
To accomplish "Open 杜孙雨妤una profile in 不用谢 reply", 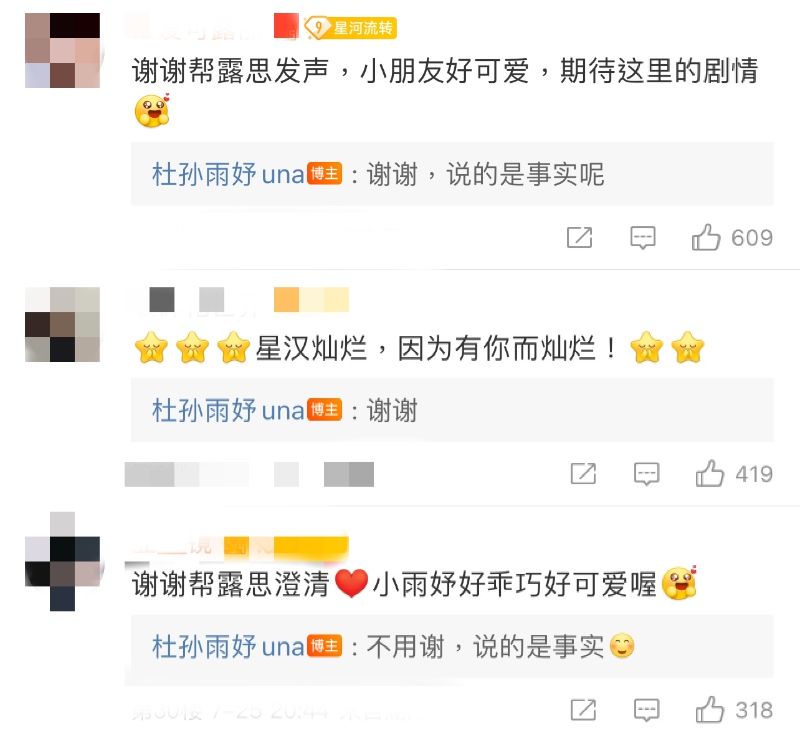I will click(x=228, y=647).
